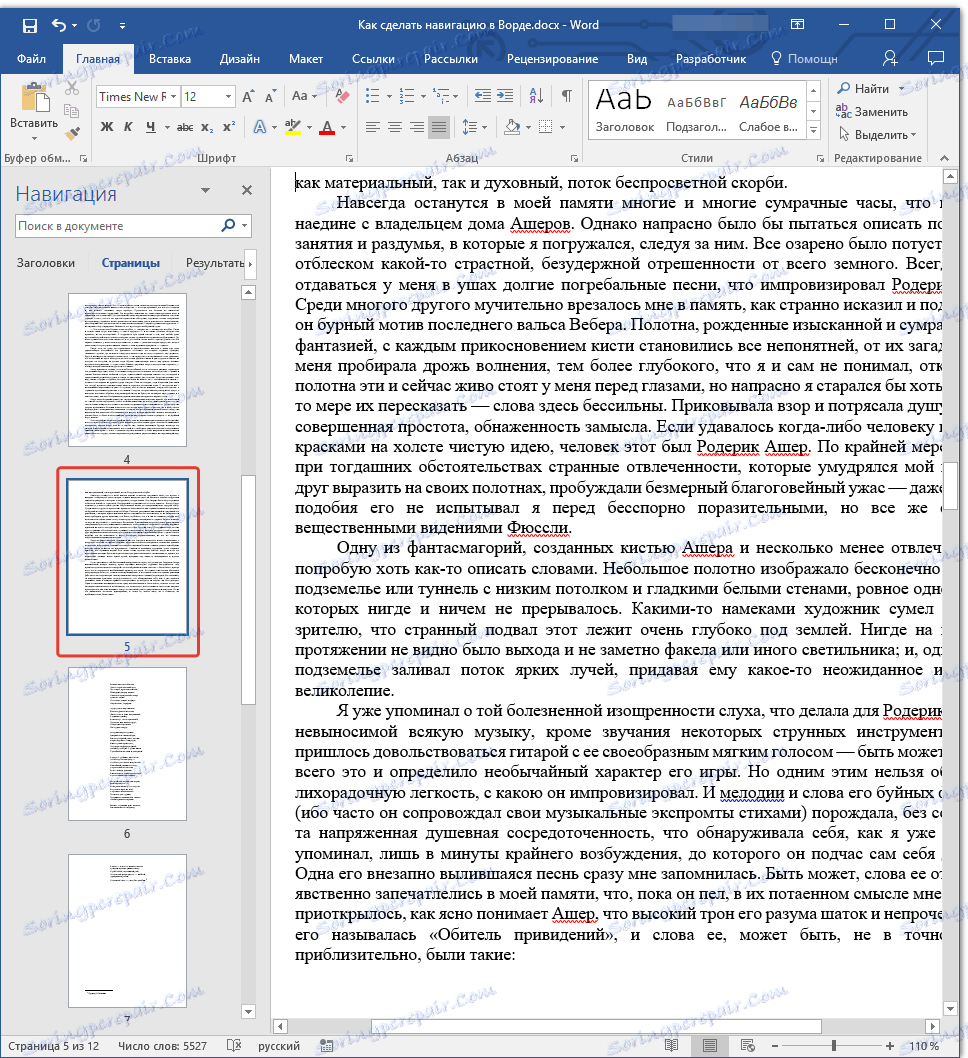Open the font size 12 dropdown
Viewport: 968px width, 1058px height.
228,96
